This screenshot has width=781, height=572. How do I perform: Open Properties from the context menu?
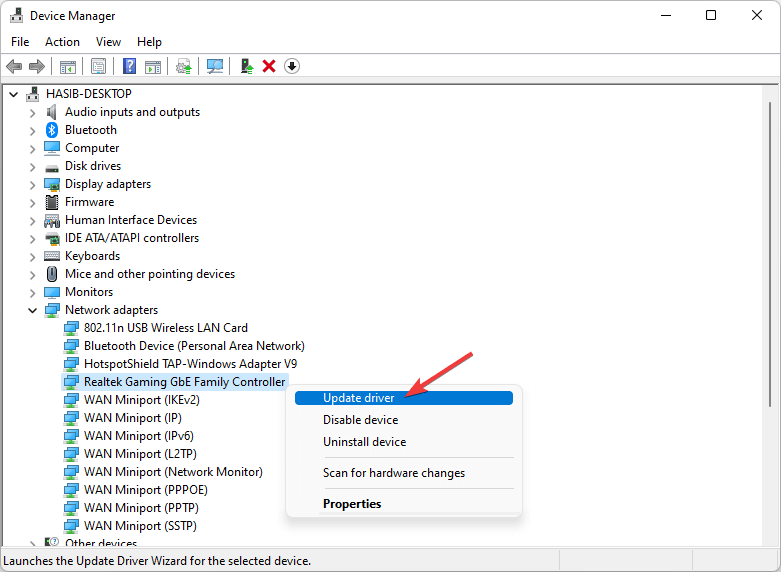tap(352, 504)
